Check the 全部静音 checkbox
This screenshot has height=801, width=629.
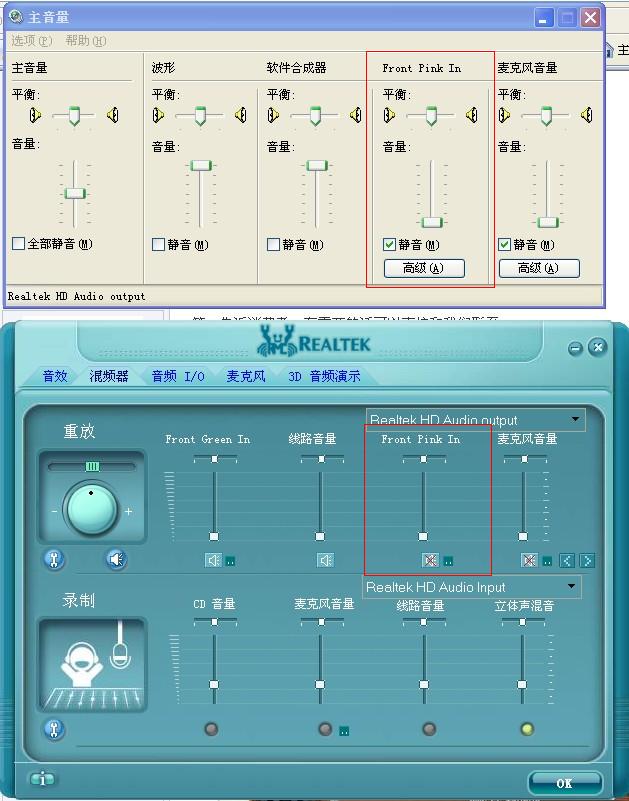(x=18, y=243)
